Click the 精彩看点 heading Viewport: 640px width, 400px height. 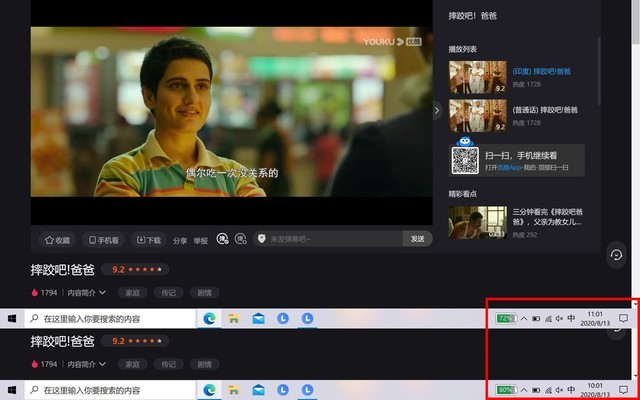pos(462,194)
